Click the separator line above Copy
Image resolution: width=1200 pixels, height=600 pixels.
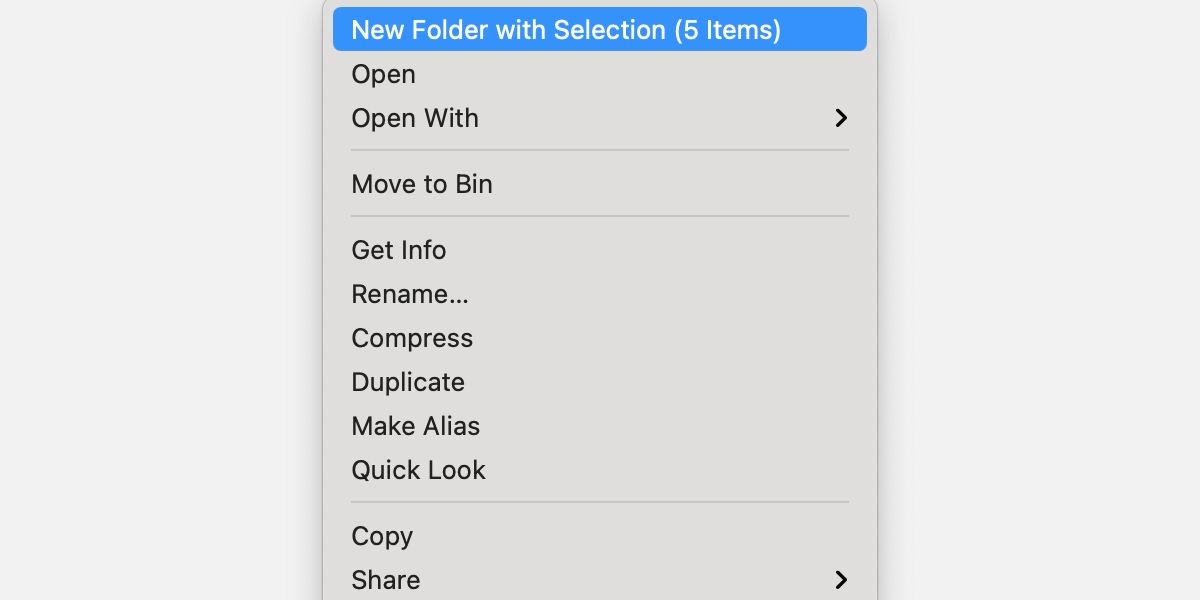tap(600, 502)
